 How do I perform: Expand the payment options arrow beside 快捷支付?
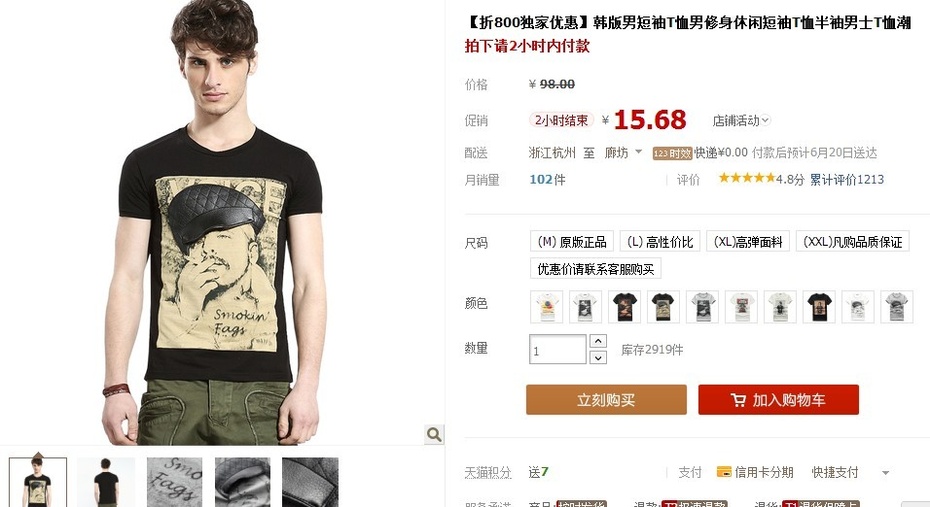coord(886,473)
